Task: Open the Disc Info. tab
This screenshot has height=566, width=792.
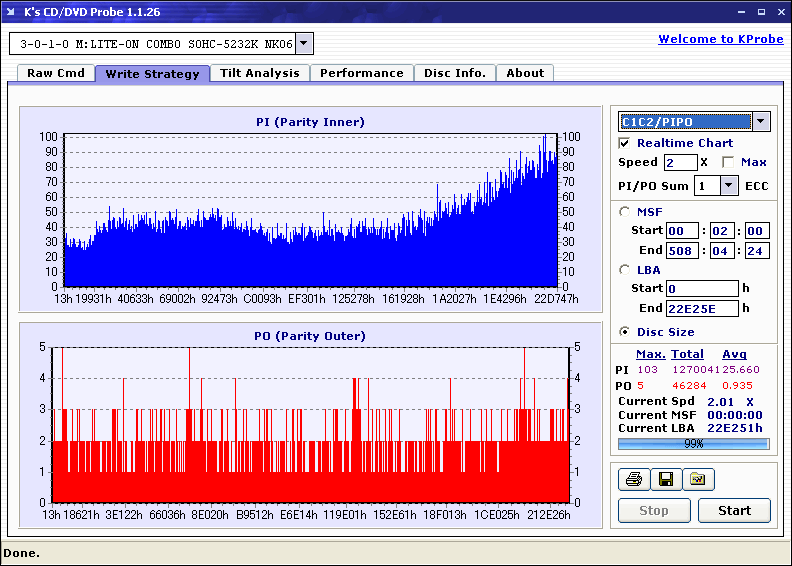Action: pos(455,73)
